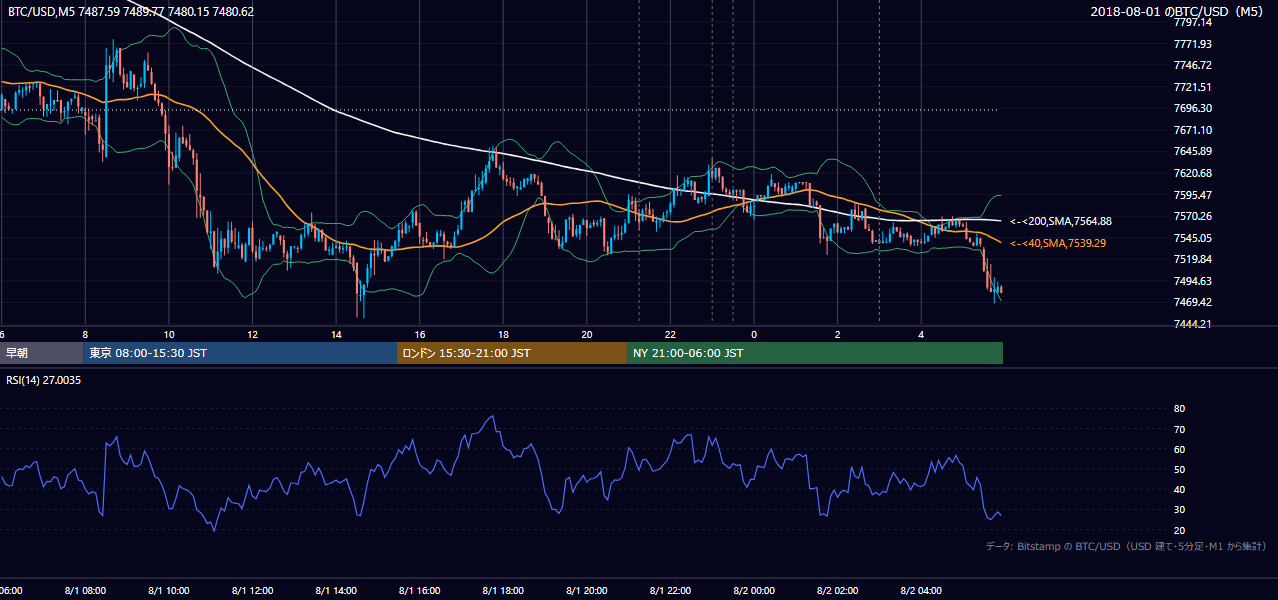Screen dimensions: 1278x600
Task: Click price axis value 7746.72
Action: coord(1193,65)
